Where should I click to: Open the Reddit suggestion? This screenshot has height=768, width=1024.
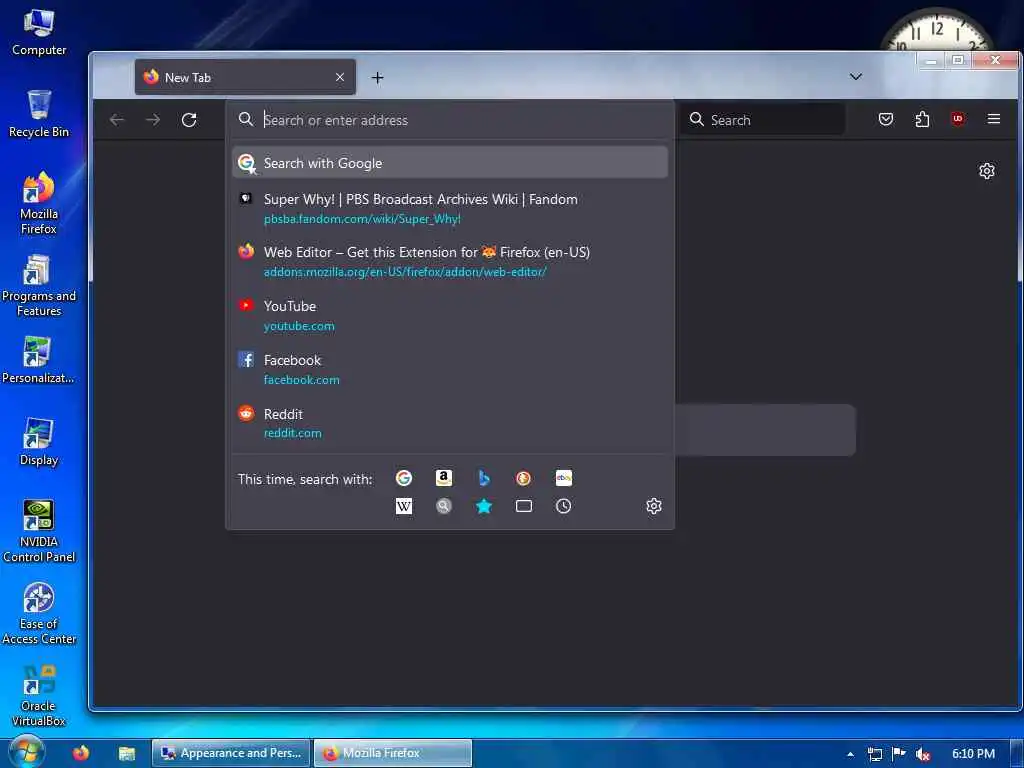point(450,423)
